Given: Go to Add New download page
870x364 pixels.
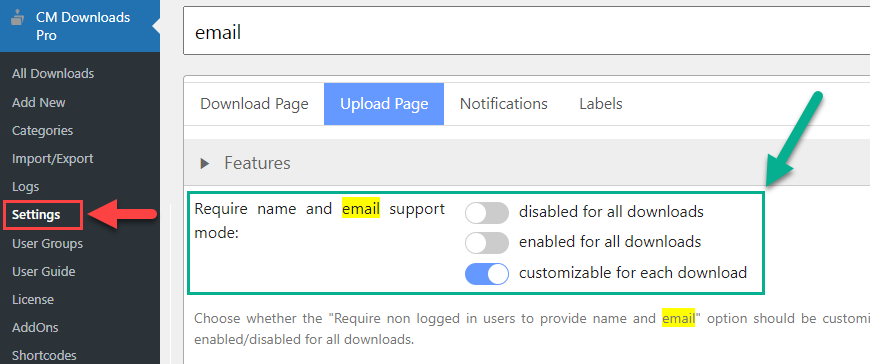Looking at the screenshot, I should coord(38,103).
